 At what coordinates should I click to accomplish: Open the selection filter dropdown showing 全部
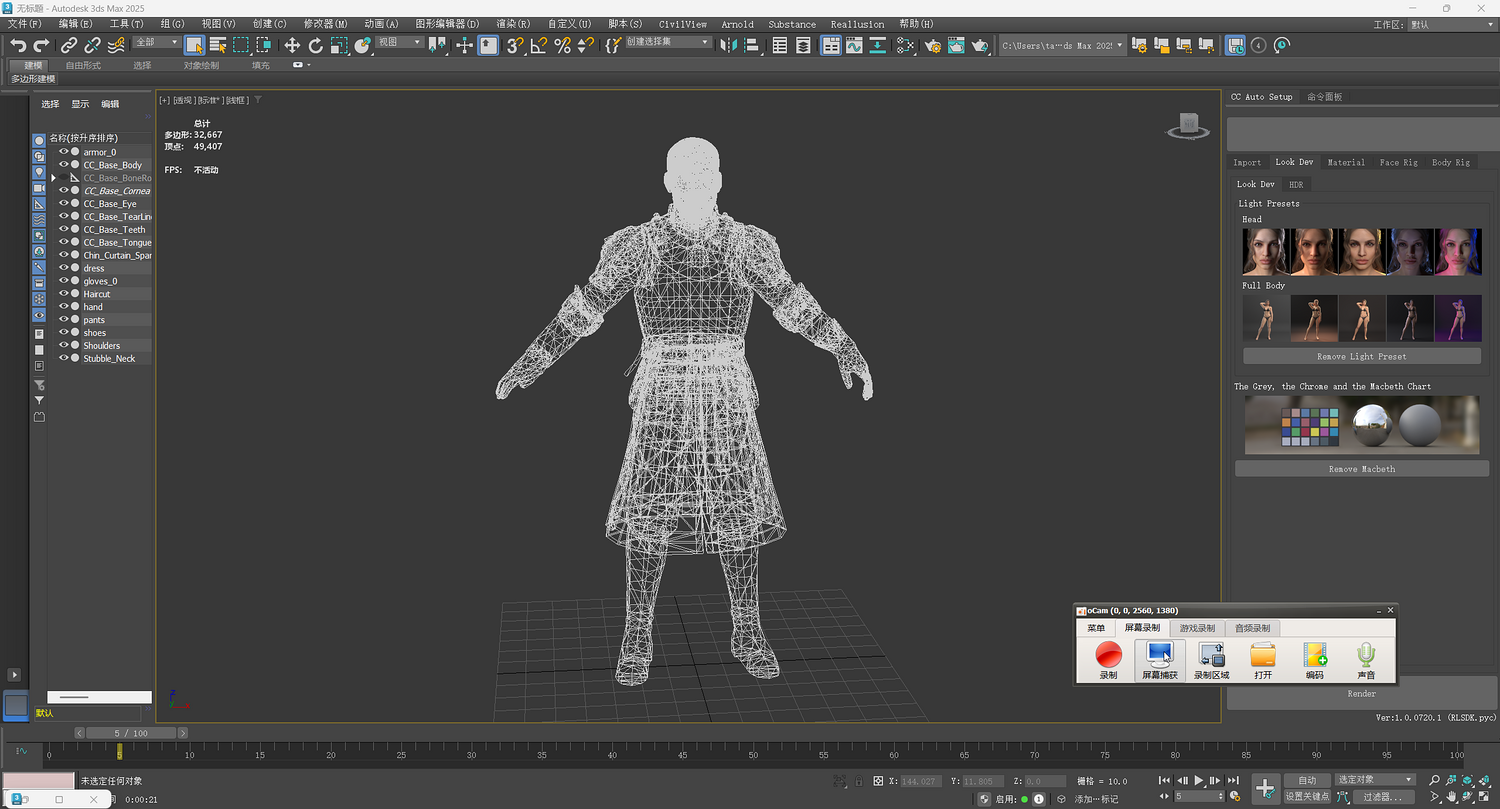click(157, 43)
